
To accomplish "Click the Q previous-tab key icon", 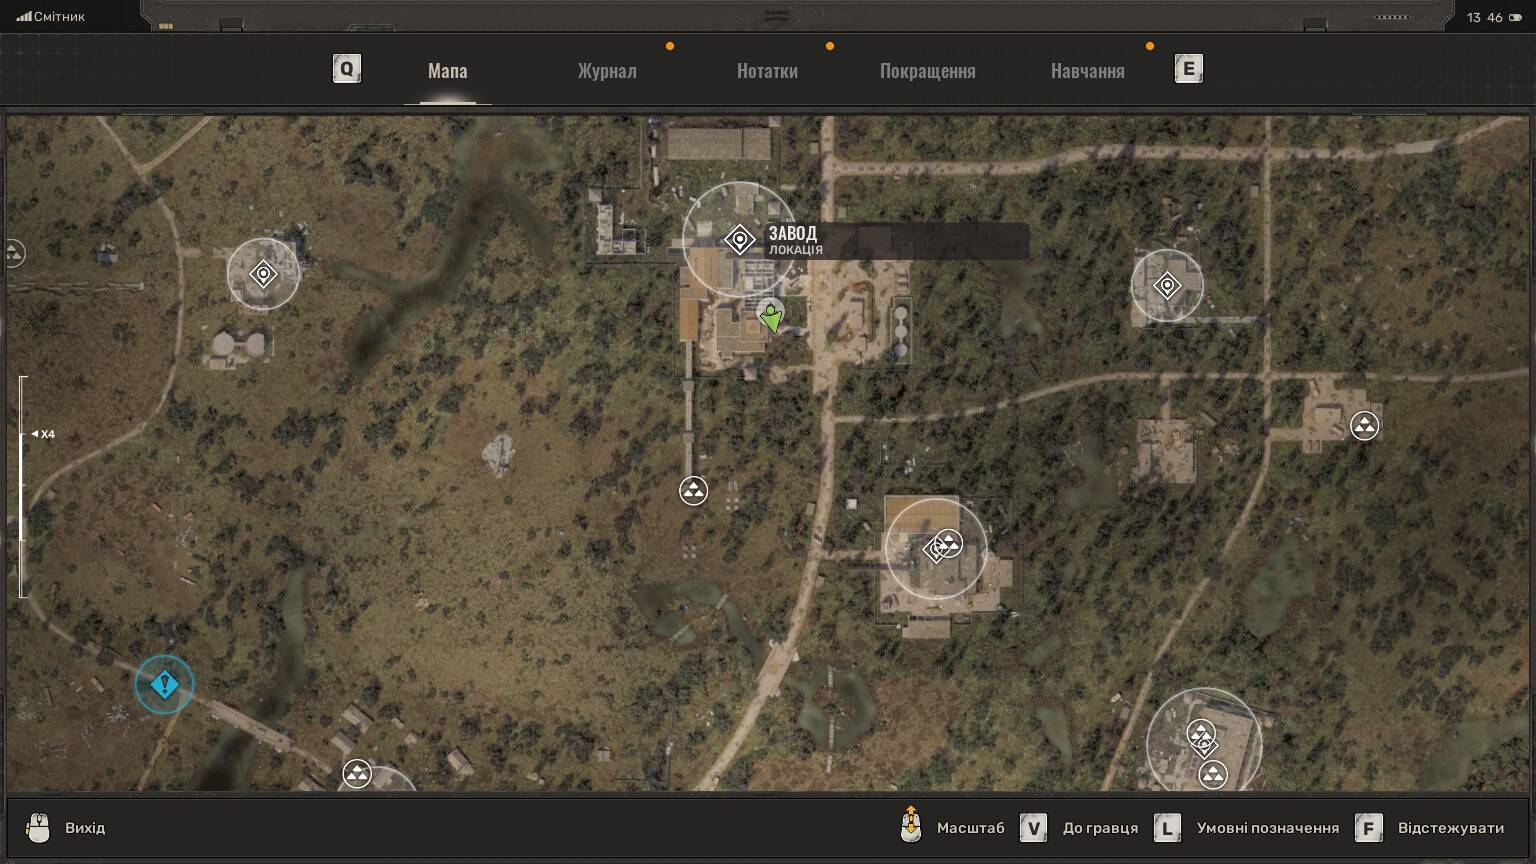I will [346, 69].
